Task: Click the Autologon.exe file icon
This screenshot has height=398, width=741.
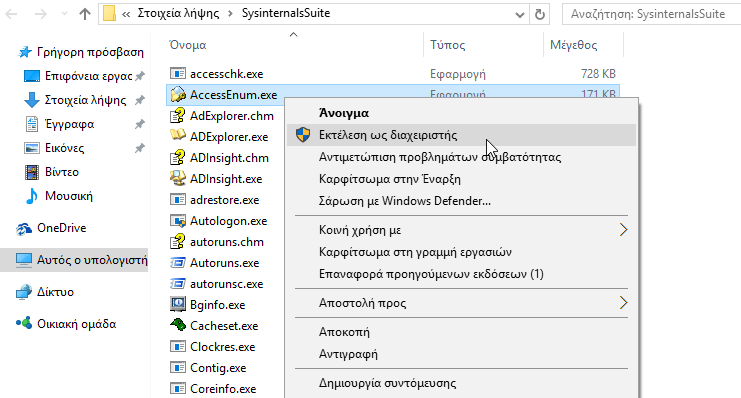Action: [x=178, y=221]
